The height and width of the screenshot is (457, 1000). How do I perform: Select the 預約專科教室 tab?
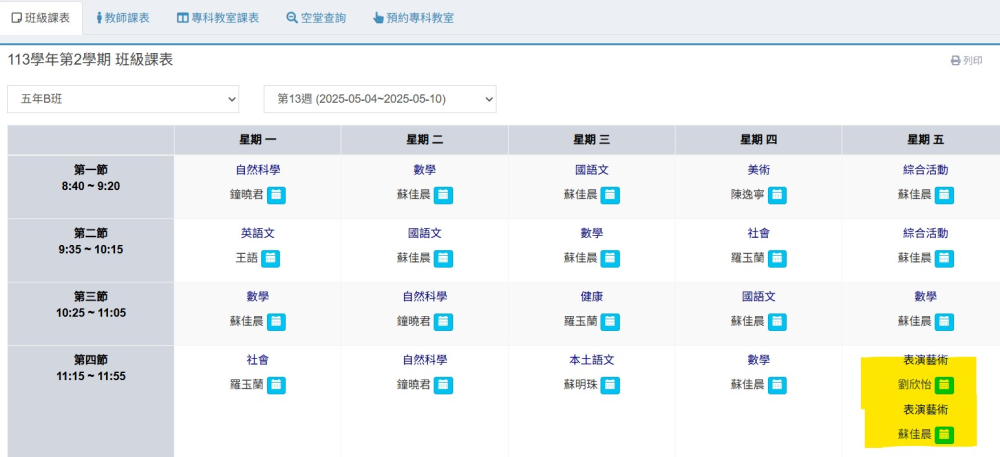pos(414,18)
